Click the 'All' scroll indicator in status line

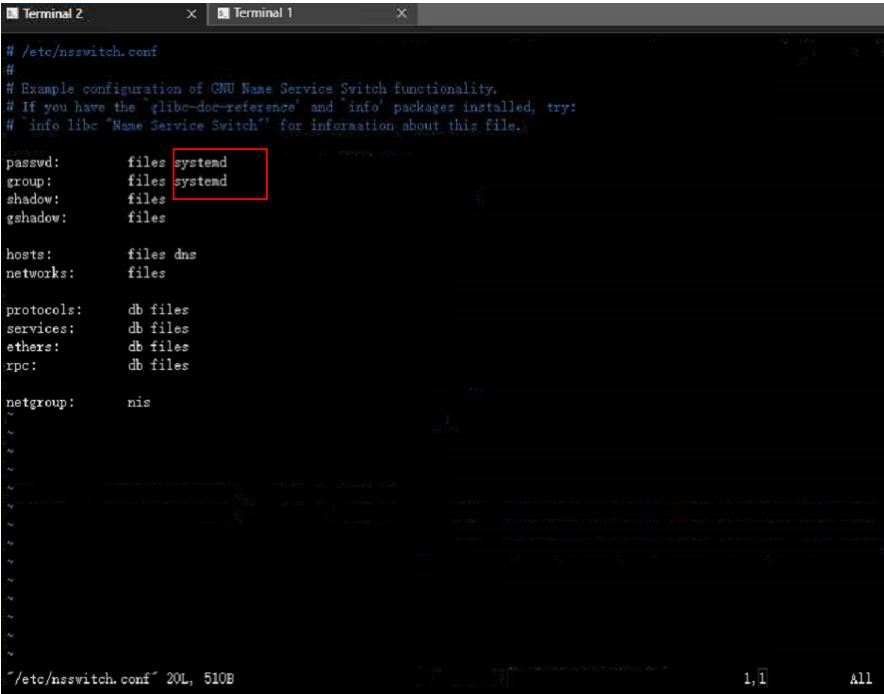coord(860,678)
